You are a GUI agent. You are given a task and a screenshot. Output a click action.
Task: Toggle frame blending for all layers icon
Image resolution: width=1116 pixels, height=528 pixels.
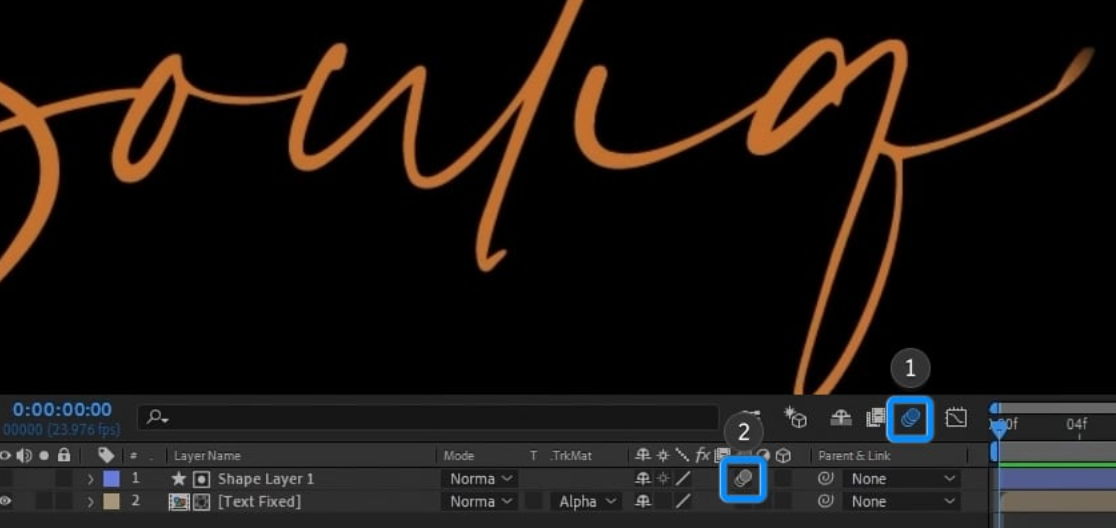[875, 418]
